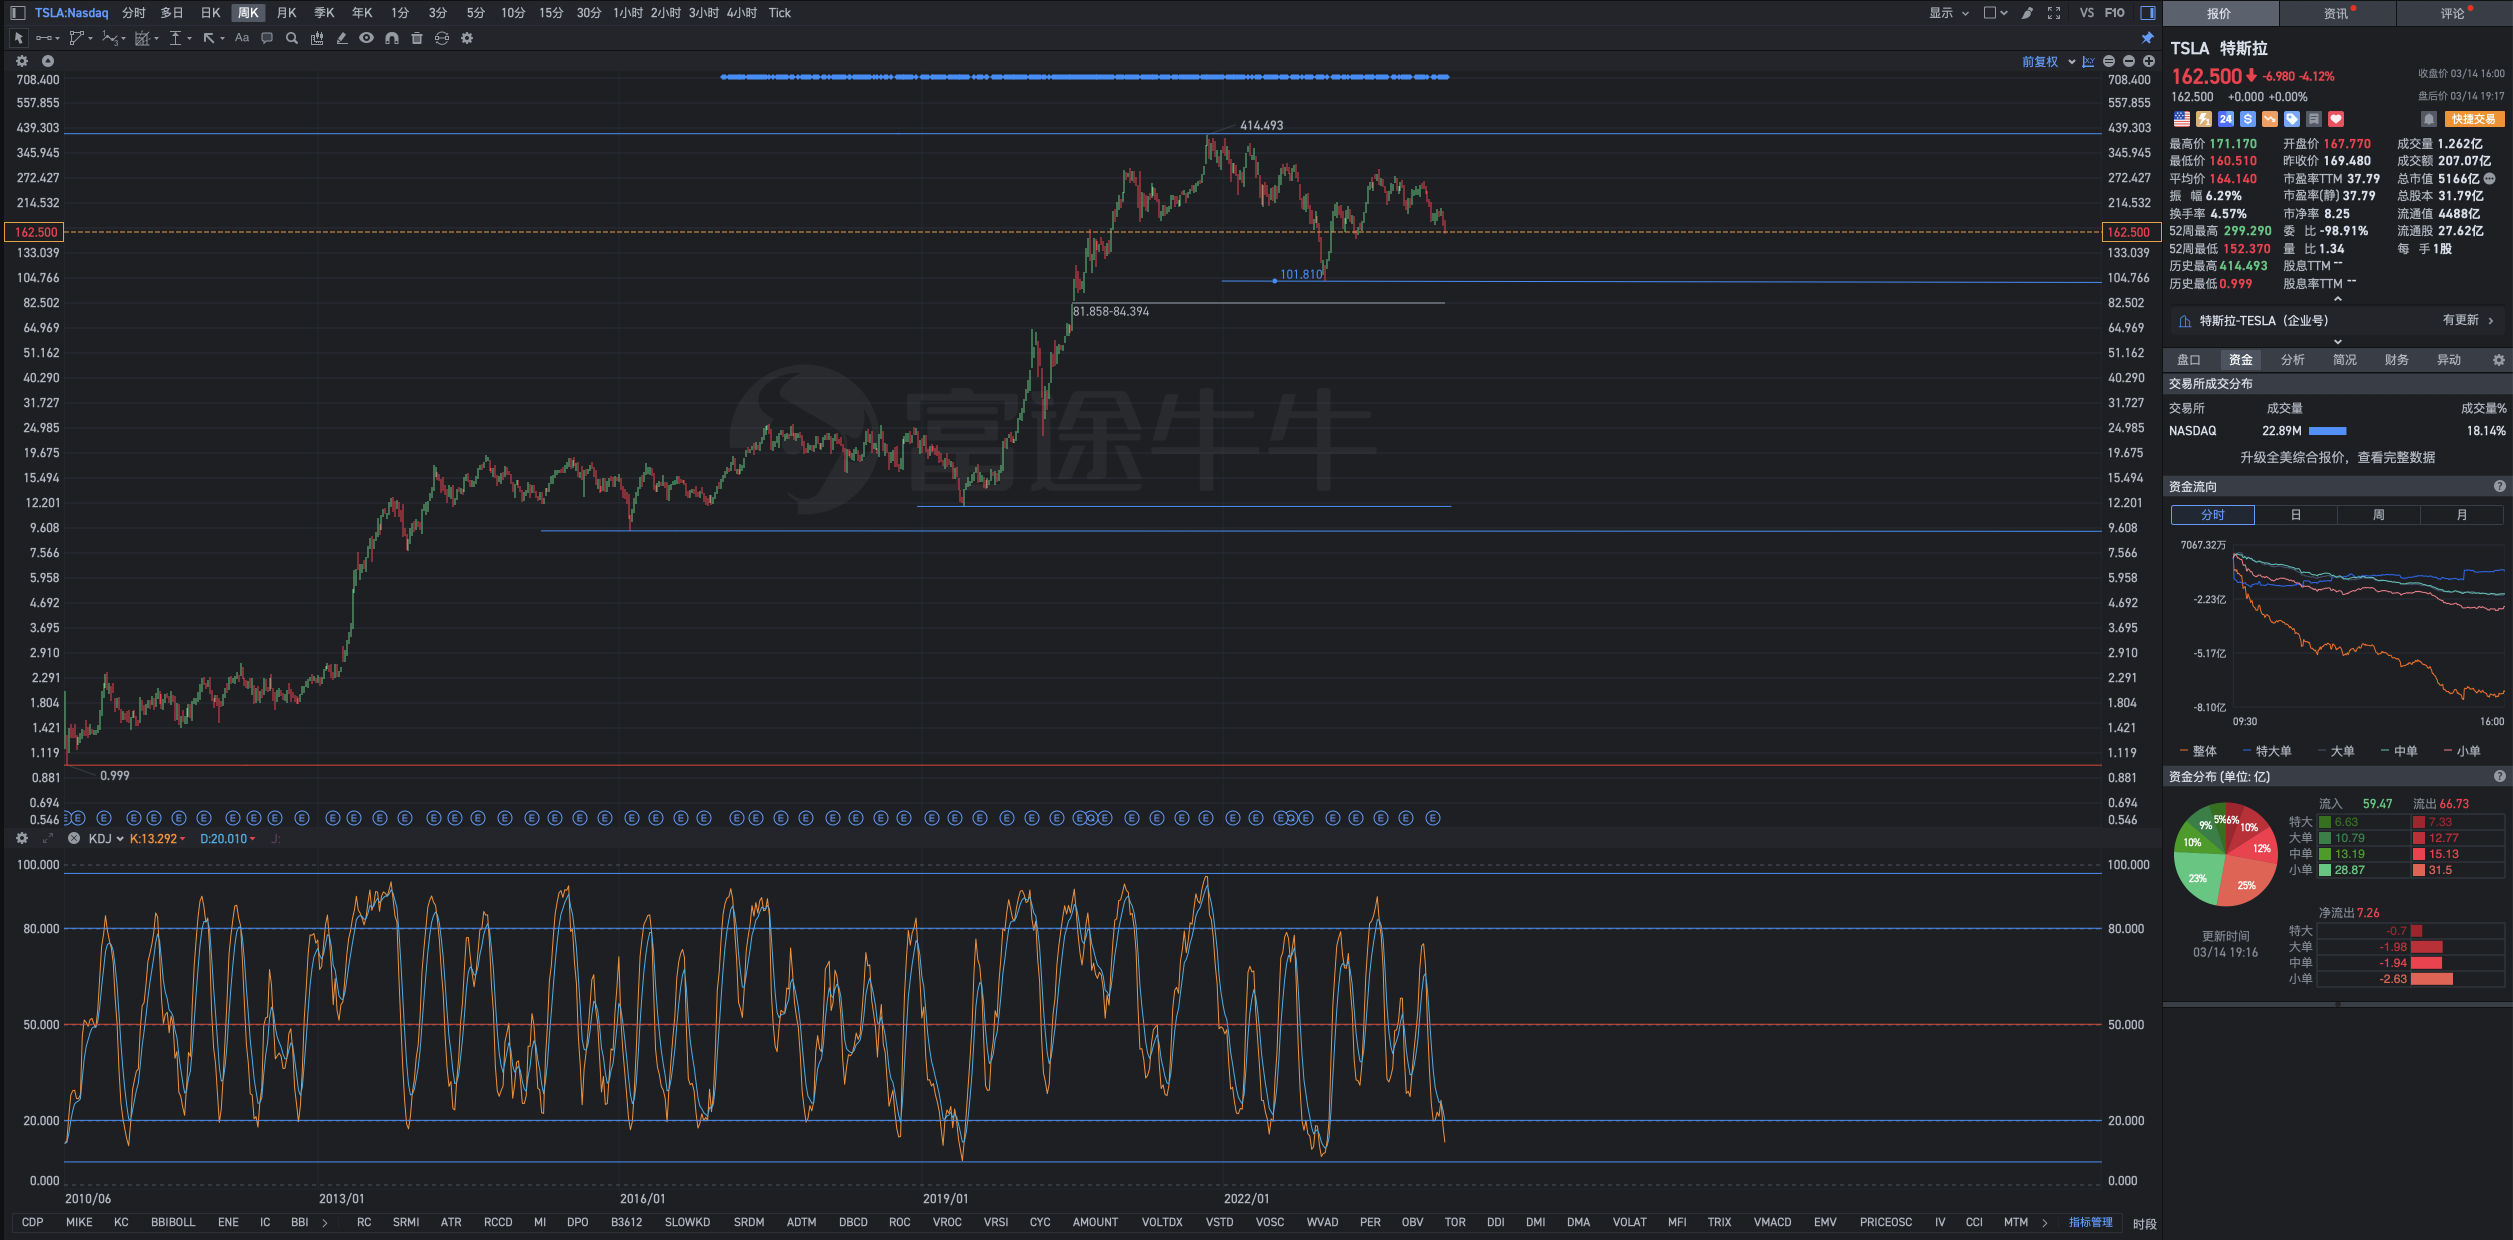Click the 时段 session button
2513x1240 pixels.
coord(2144,1224)
